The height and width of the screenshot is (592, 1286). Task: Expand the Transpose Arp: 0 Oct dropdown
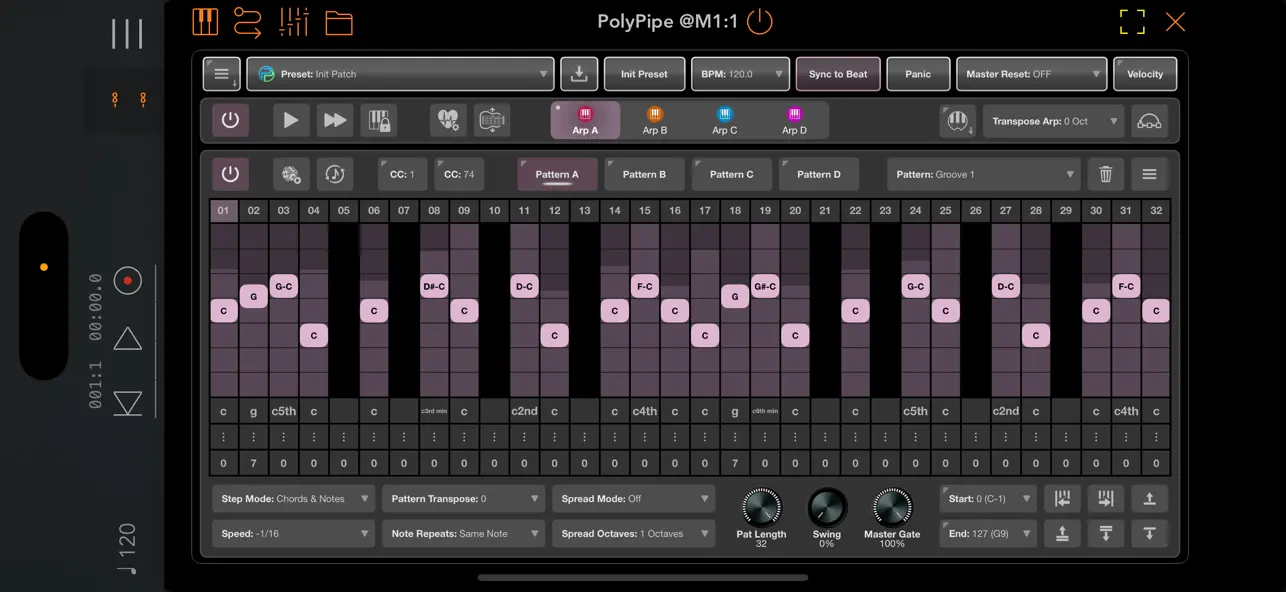(1053, 119)
